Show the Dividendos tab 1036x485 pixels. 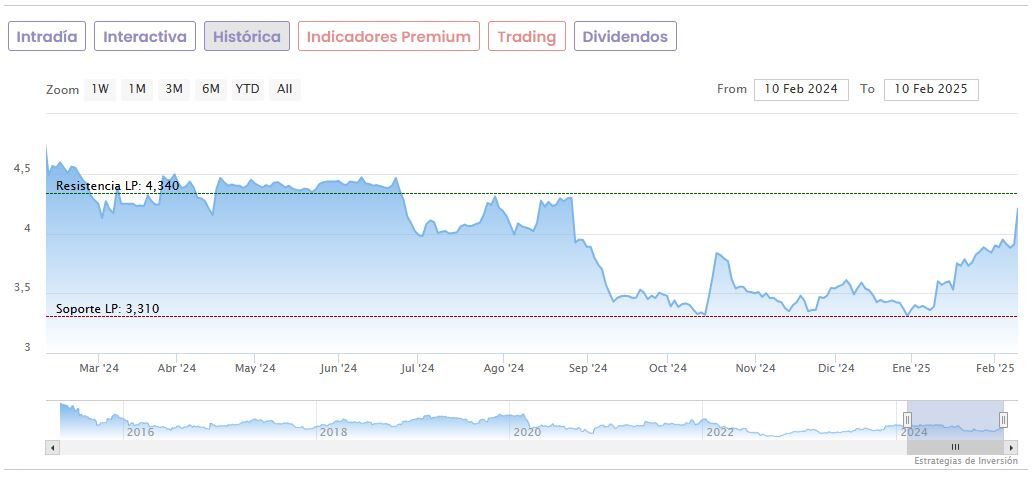pyautogui.click(x=625, y=37)
